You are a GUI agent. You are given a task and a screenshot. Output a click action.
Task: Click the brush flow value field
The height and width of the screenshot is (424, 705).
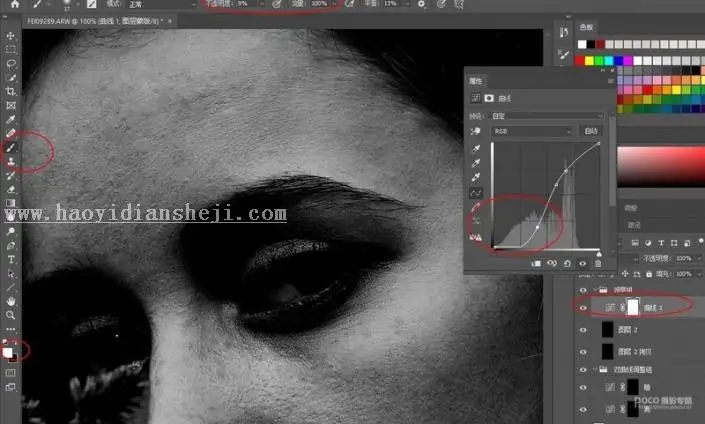319,4
